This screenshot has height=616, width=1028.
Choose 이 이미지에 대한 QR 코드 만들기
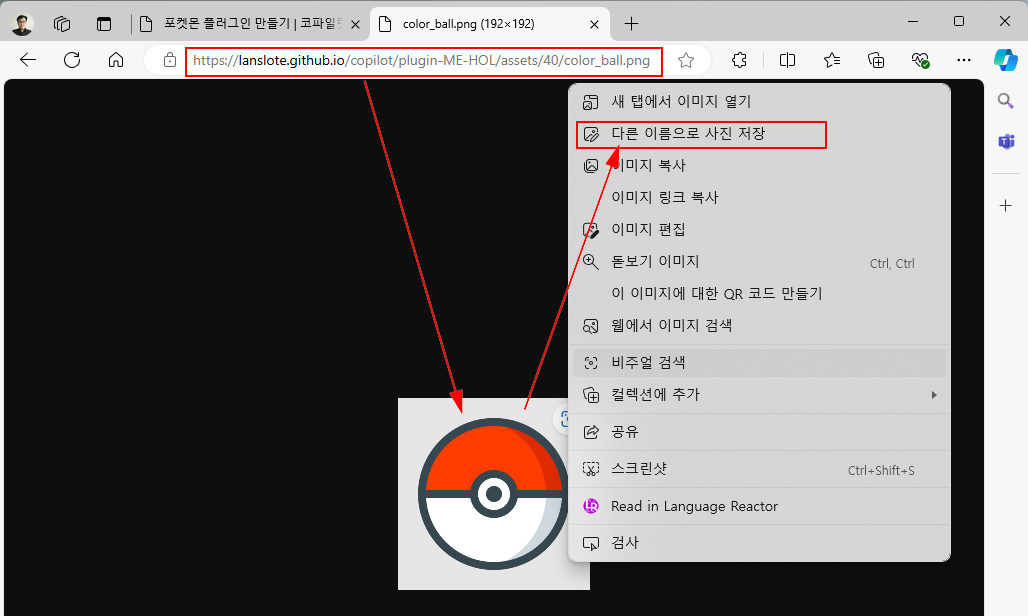pyautogui.click(x=760, y=294)
